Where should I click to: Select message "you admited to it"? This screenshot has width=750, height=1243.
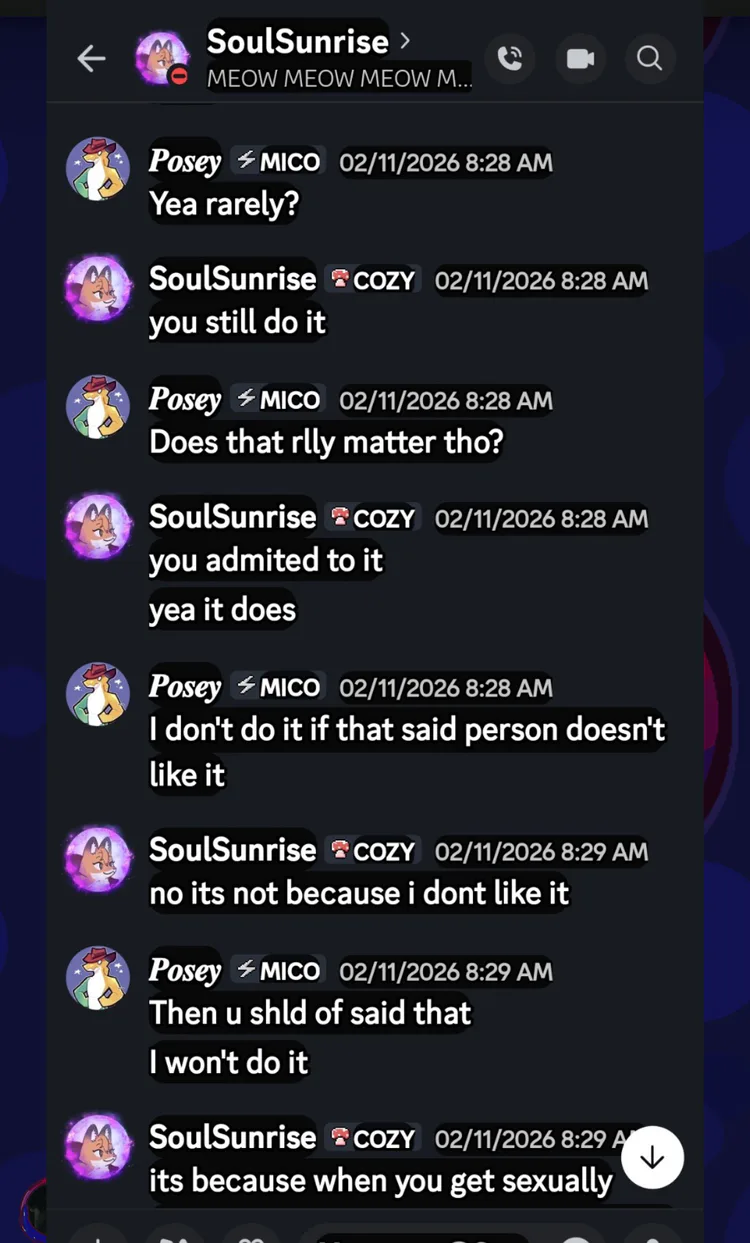pos(266,560)
